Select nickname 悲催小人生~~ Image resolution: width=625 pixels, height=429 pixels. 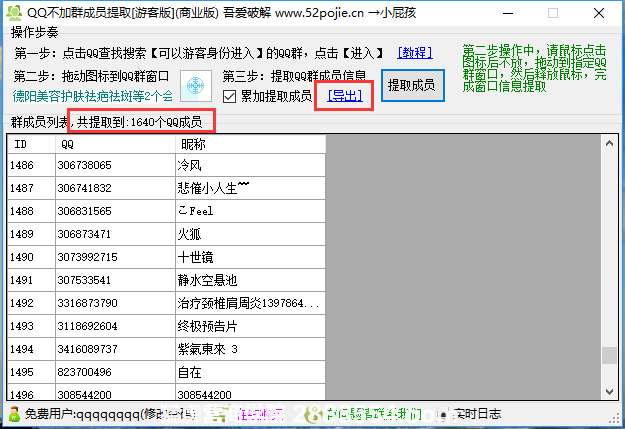point(250,188)
